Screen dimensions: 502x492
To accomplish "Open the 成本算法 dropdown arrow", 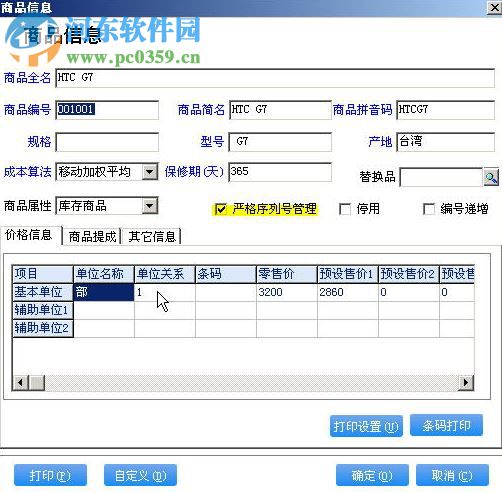I will (x=150, y=172).
